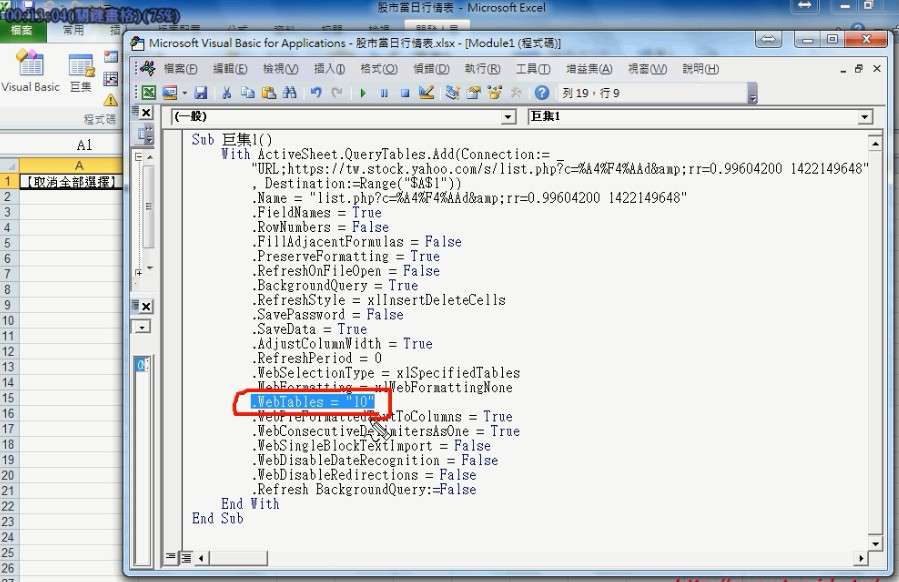899x582 pixels.
Task: Click the End Sub line
Action: click(x=217, y=518)
